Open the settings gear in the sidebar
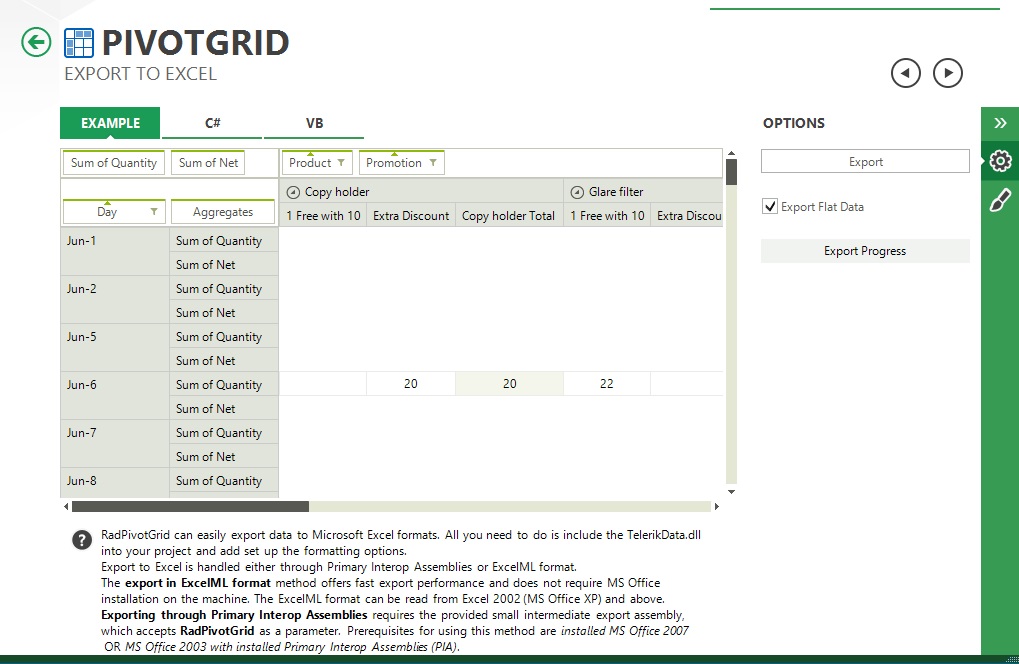 (1000, 160)
